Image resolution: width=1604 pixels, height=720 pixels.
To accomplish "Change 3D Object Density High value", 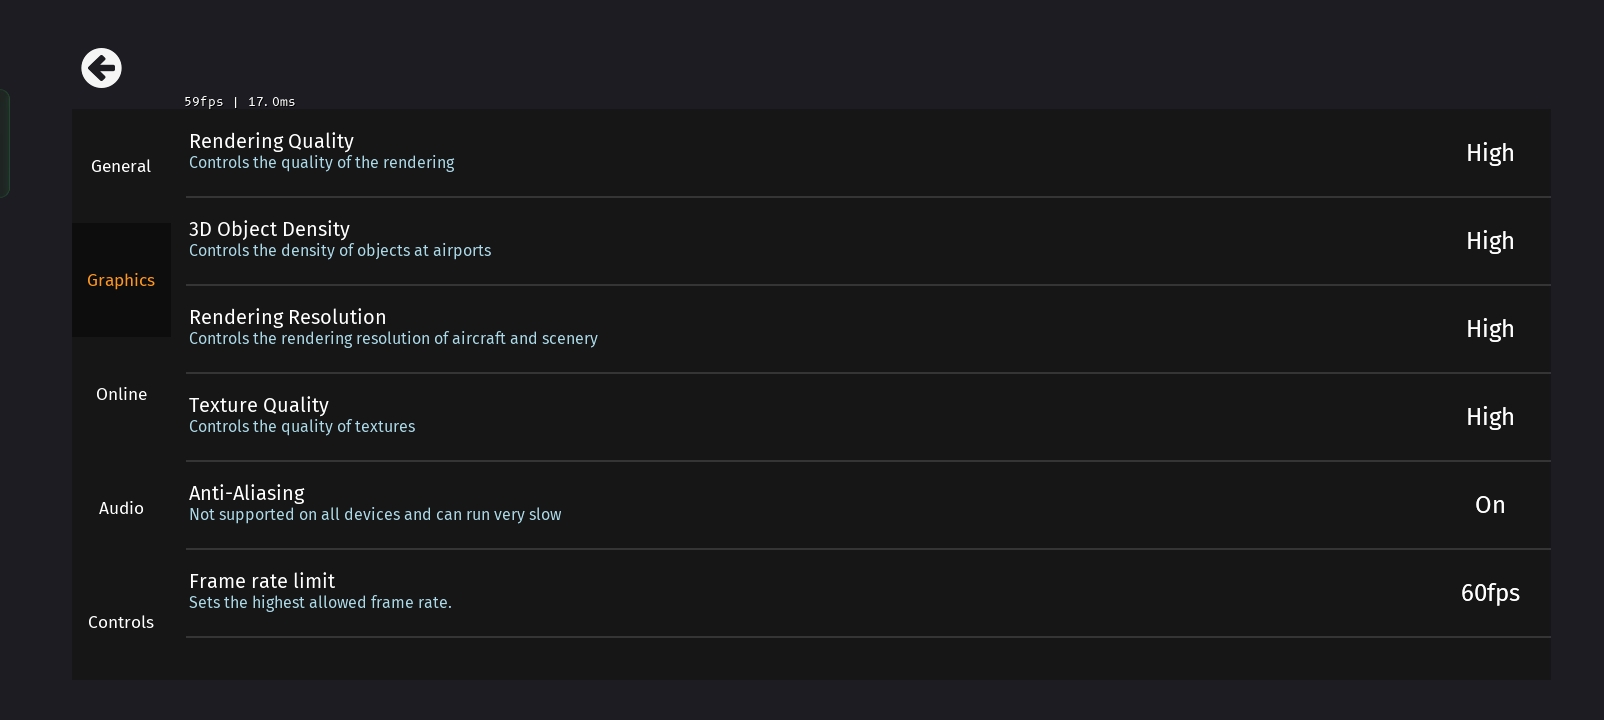I will pyautogui.click(x=1489, y=241).
